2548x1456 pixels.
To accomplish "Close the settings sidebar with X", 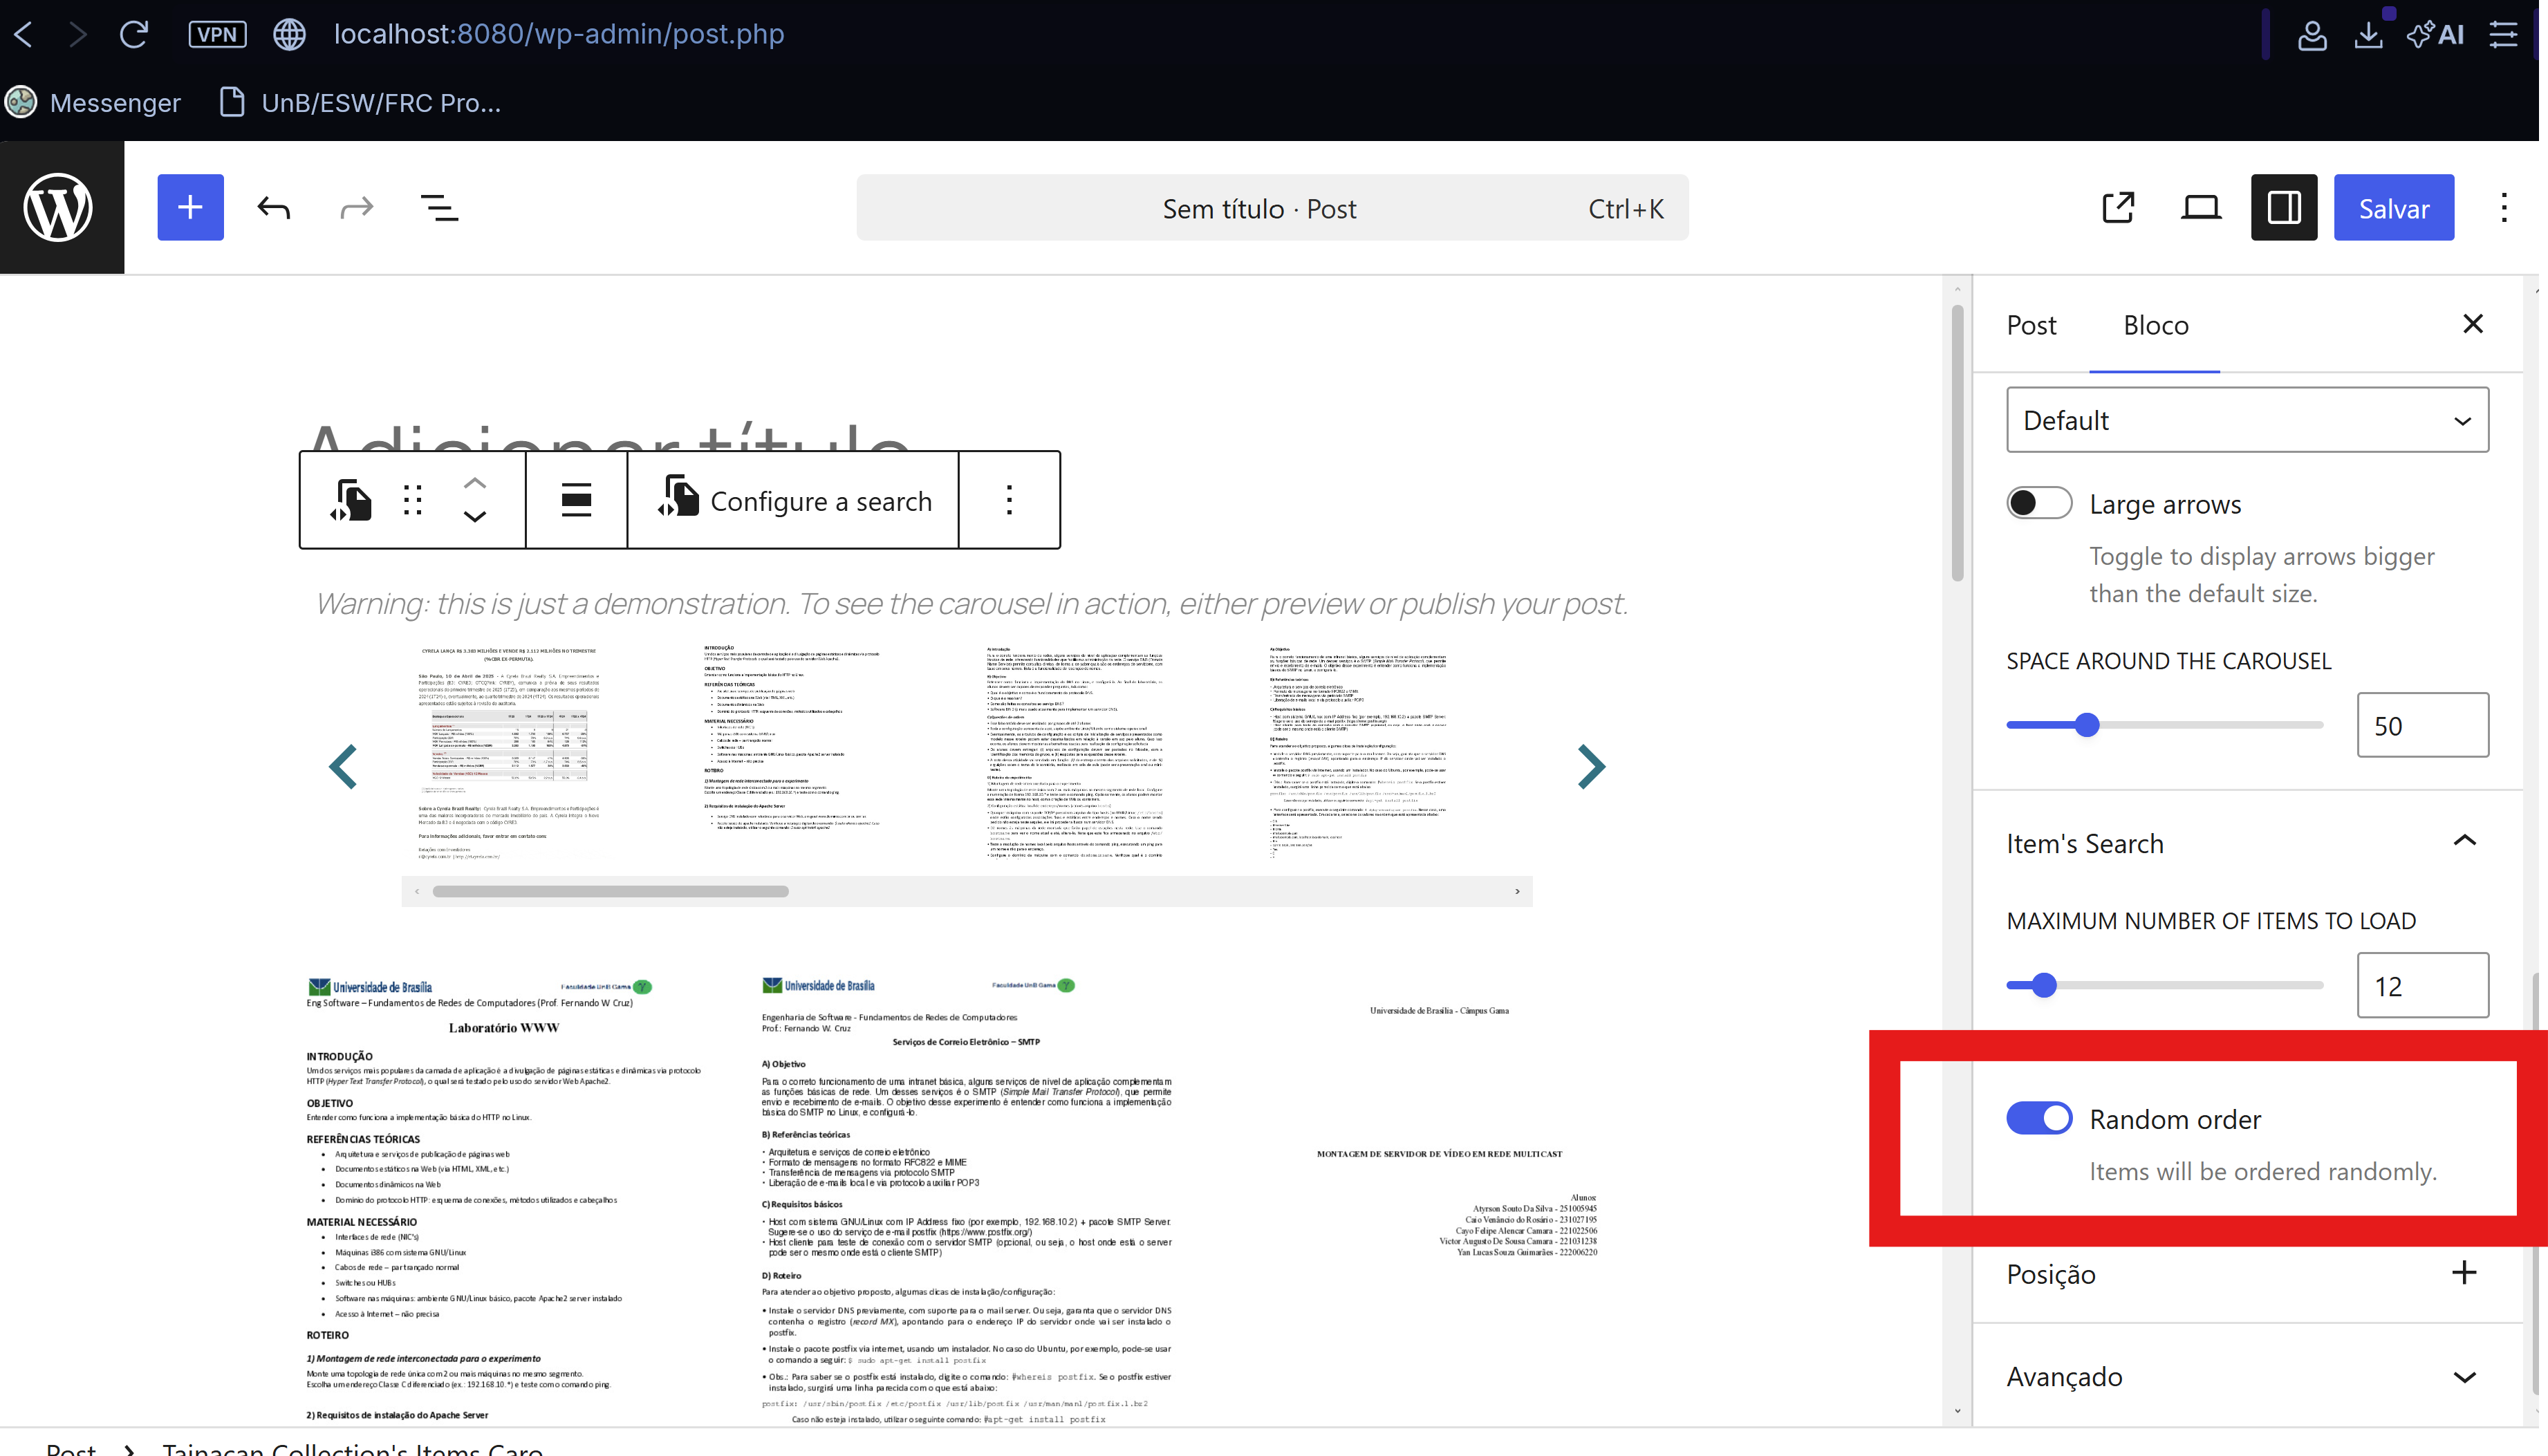I will pos(2472,324).
